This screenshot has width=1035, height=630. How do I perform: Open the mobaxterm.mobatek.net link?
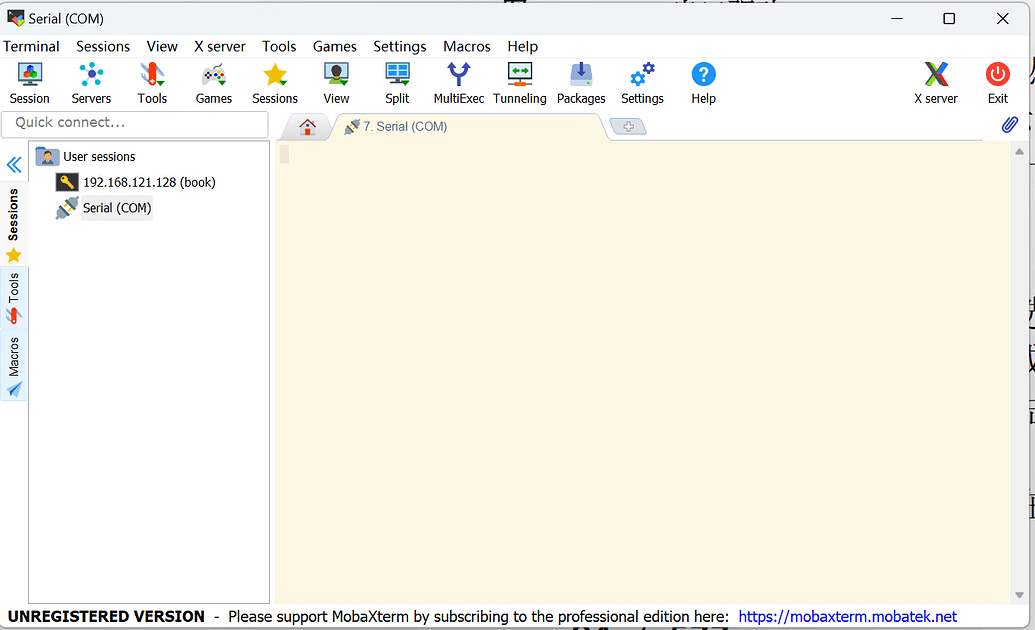click(847, 616)
